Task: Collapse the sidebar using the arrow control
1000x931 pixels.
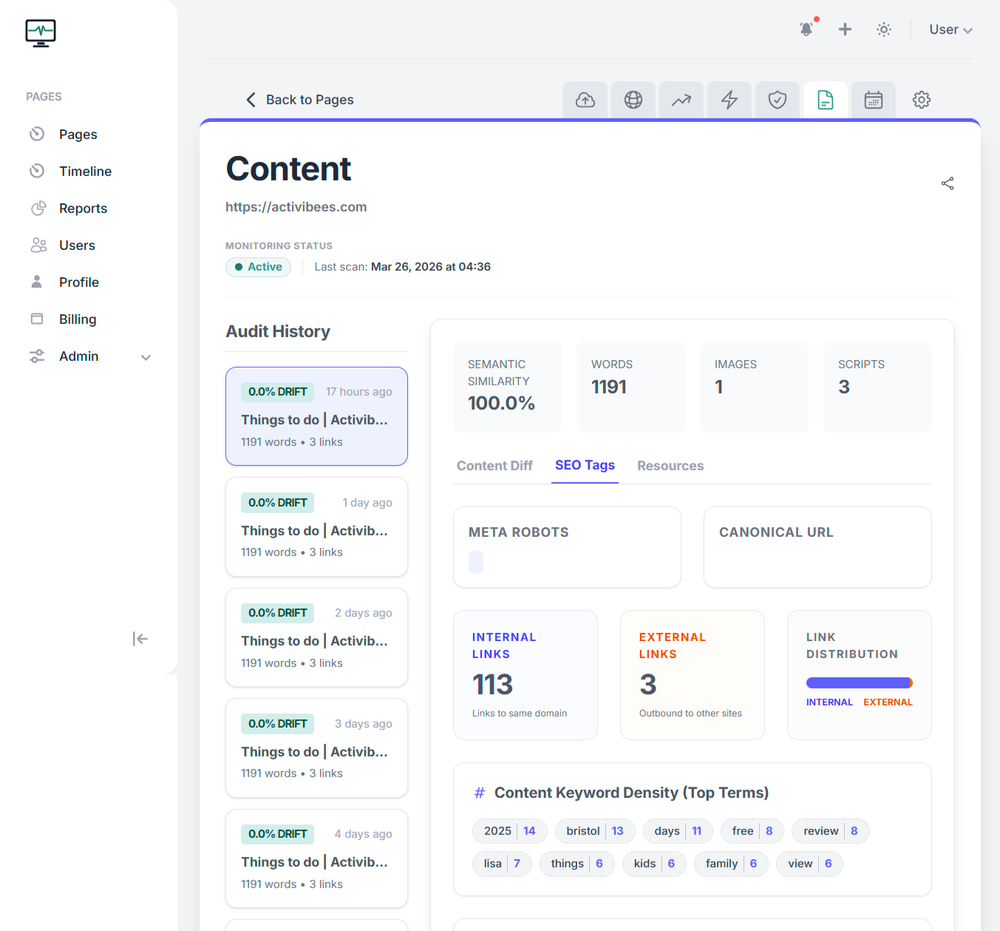Action: pyautogui.click(x=140, y=638)
